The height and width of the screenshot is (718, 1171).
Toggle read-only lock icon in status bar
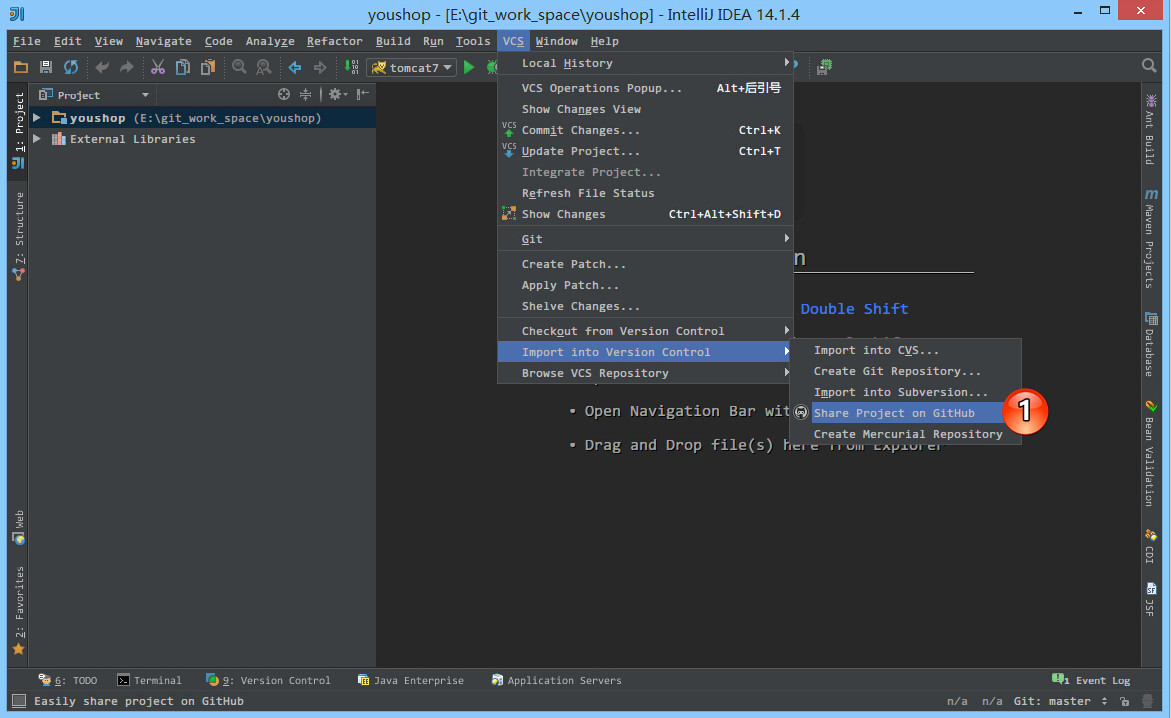pos(1125,701)
